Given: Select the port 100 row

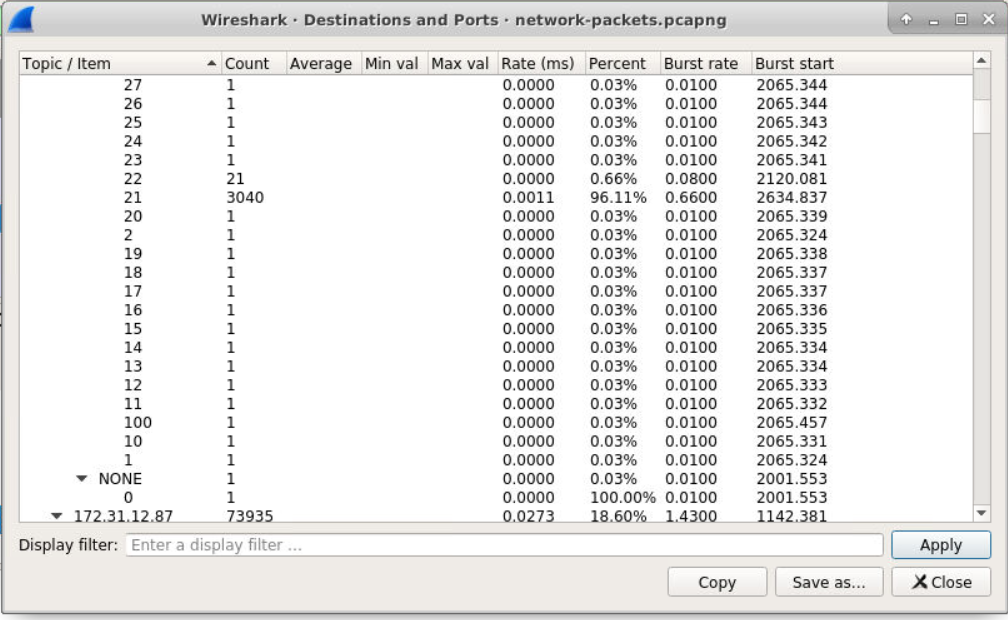Looking at the screenshot, I should click(x=137, y=423).
